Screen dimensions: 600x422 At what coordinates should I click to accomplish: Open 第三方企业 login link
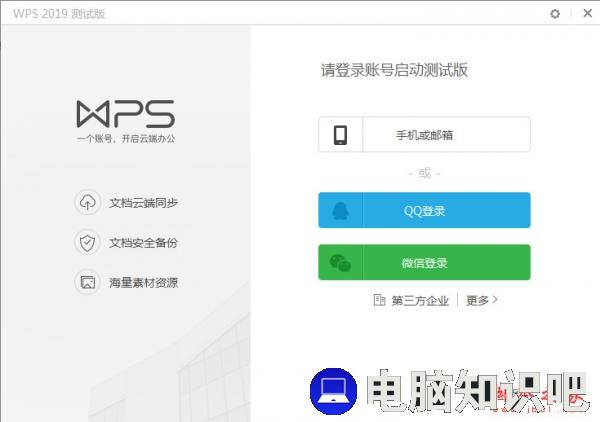coord(420,301)
